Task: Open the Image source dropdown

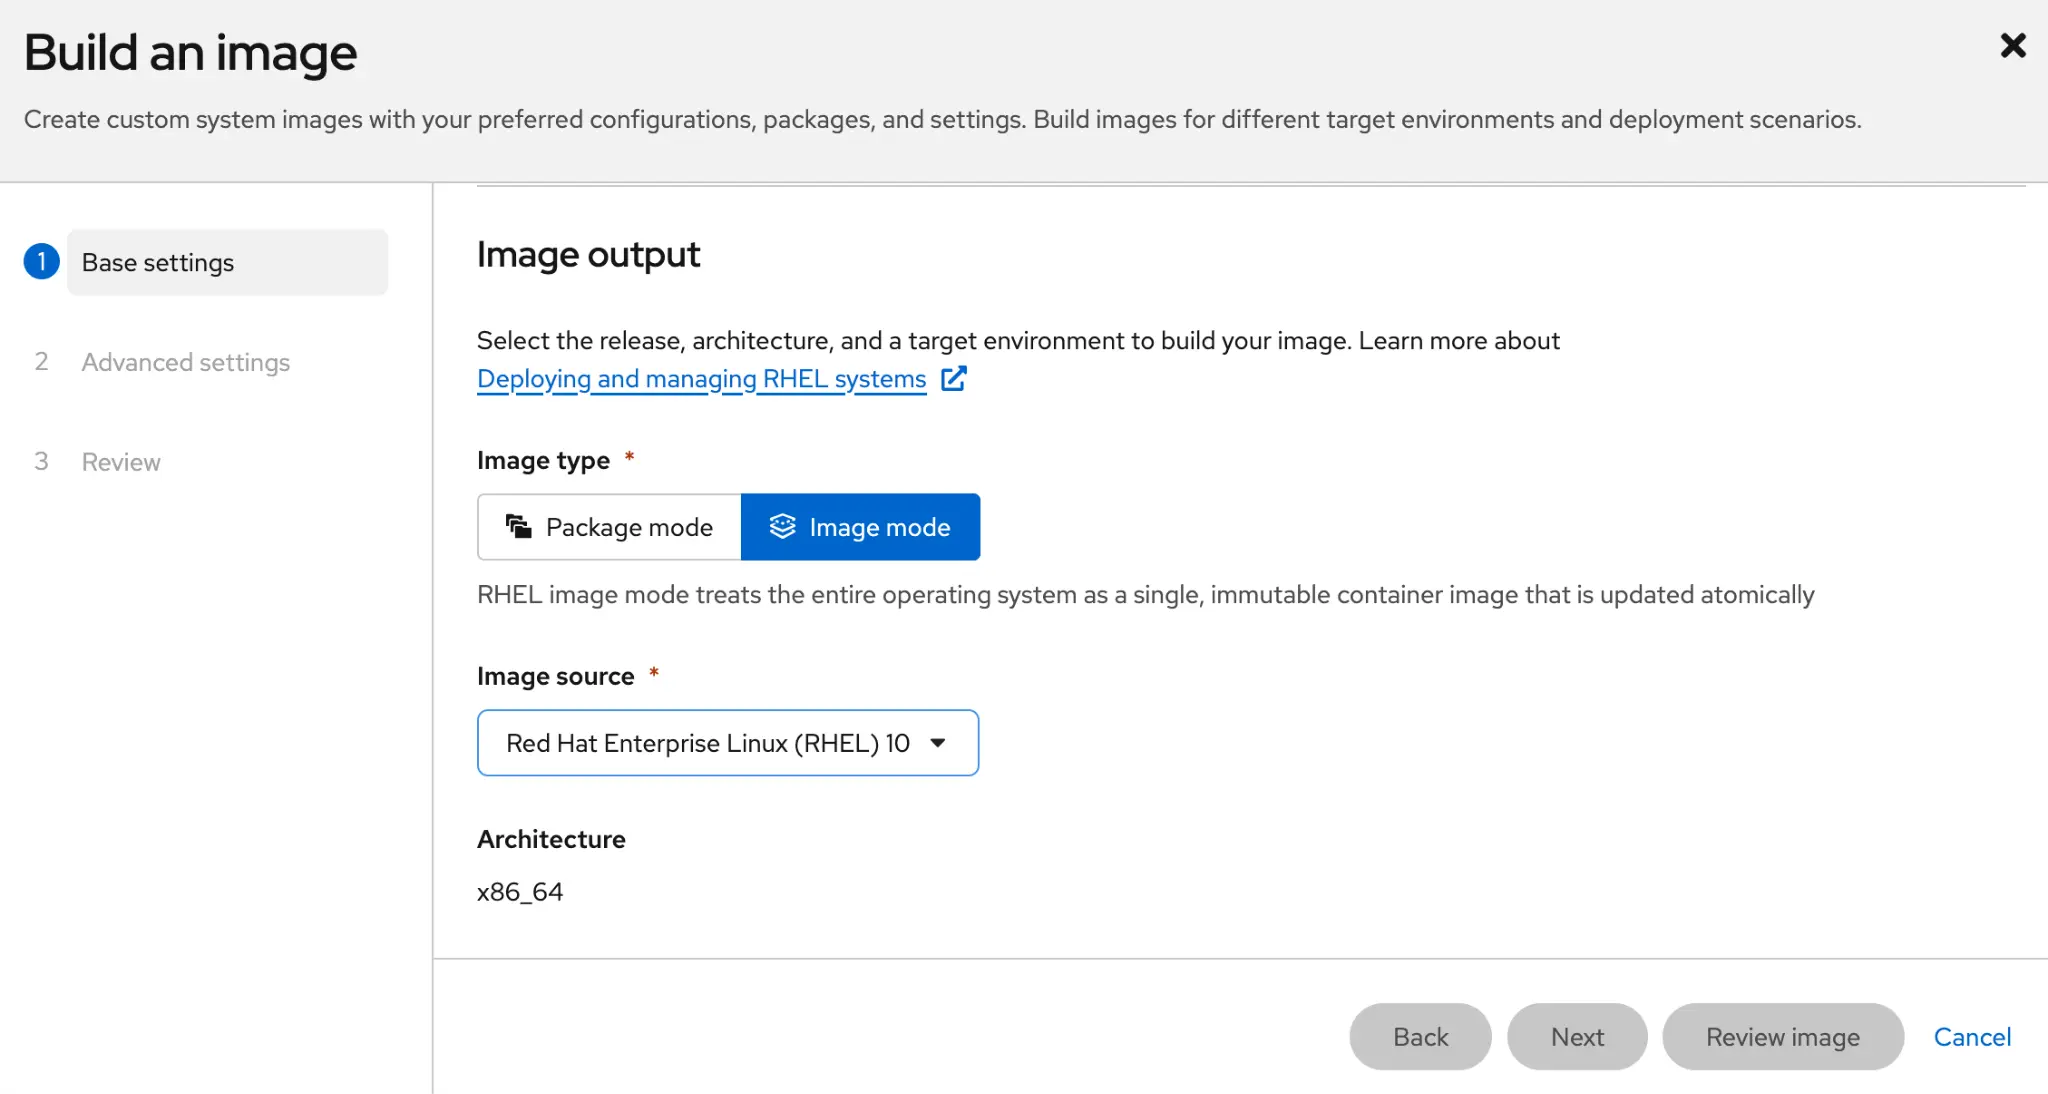Action: point(728,743)
